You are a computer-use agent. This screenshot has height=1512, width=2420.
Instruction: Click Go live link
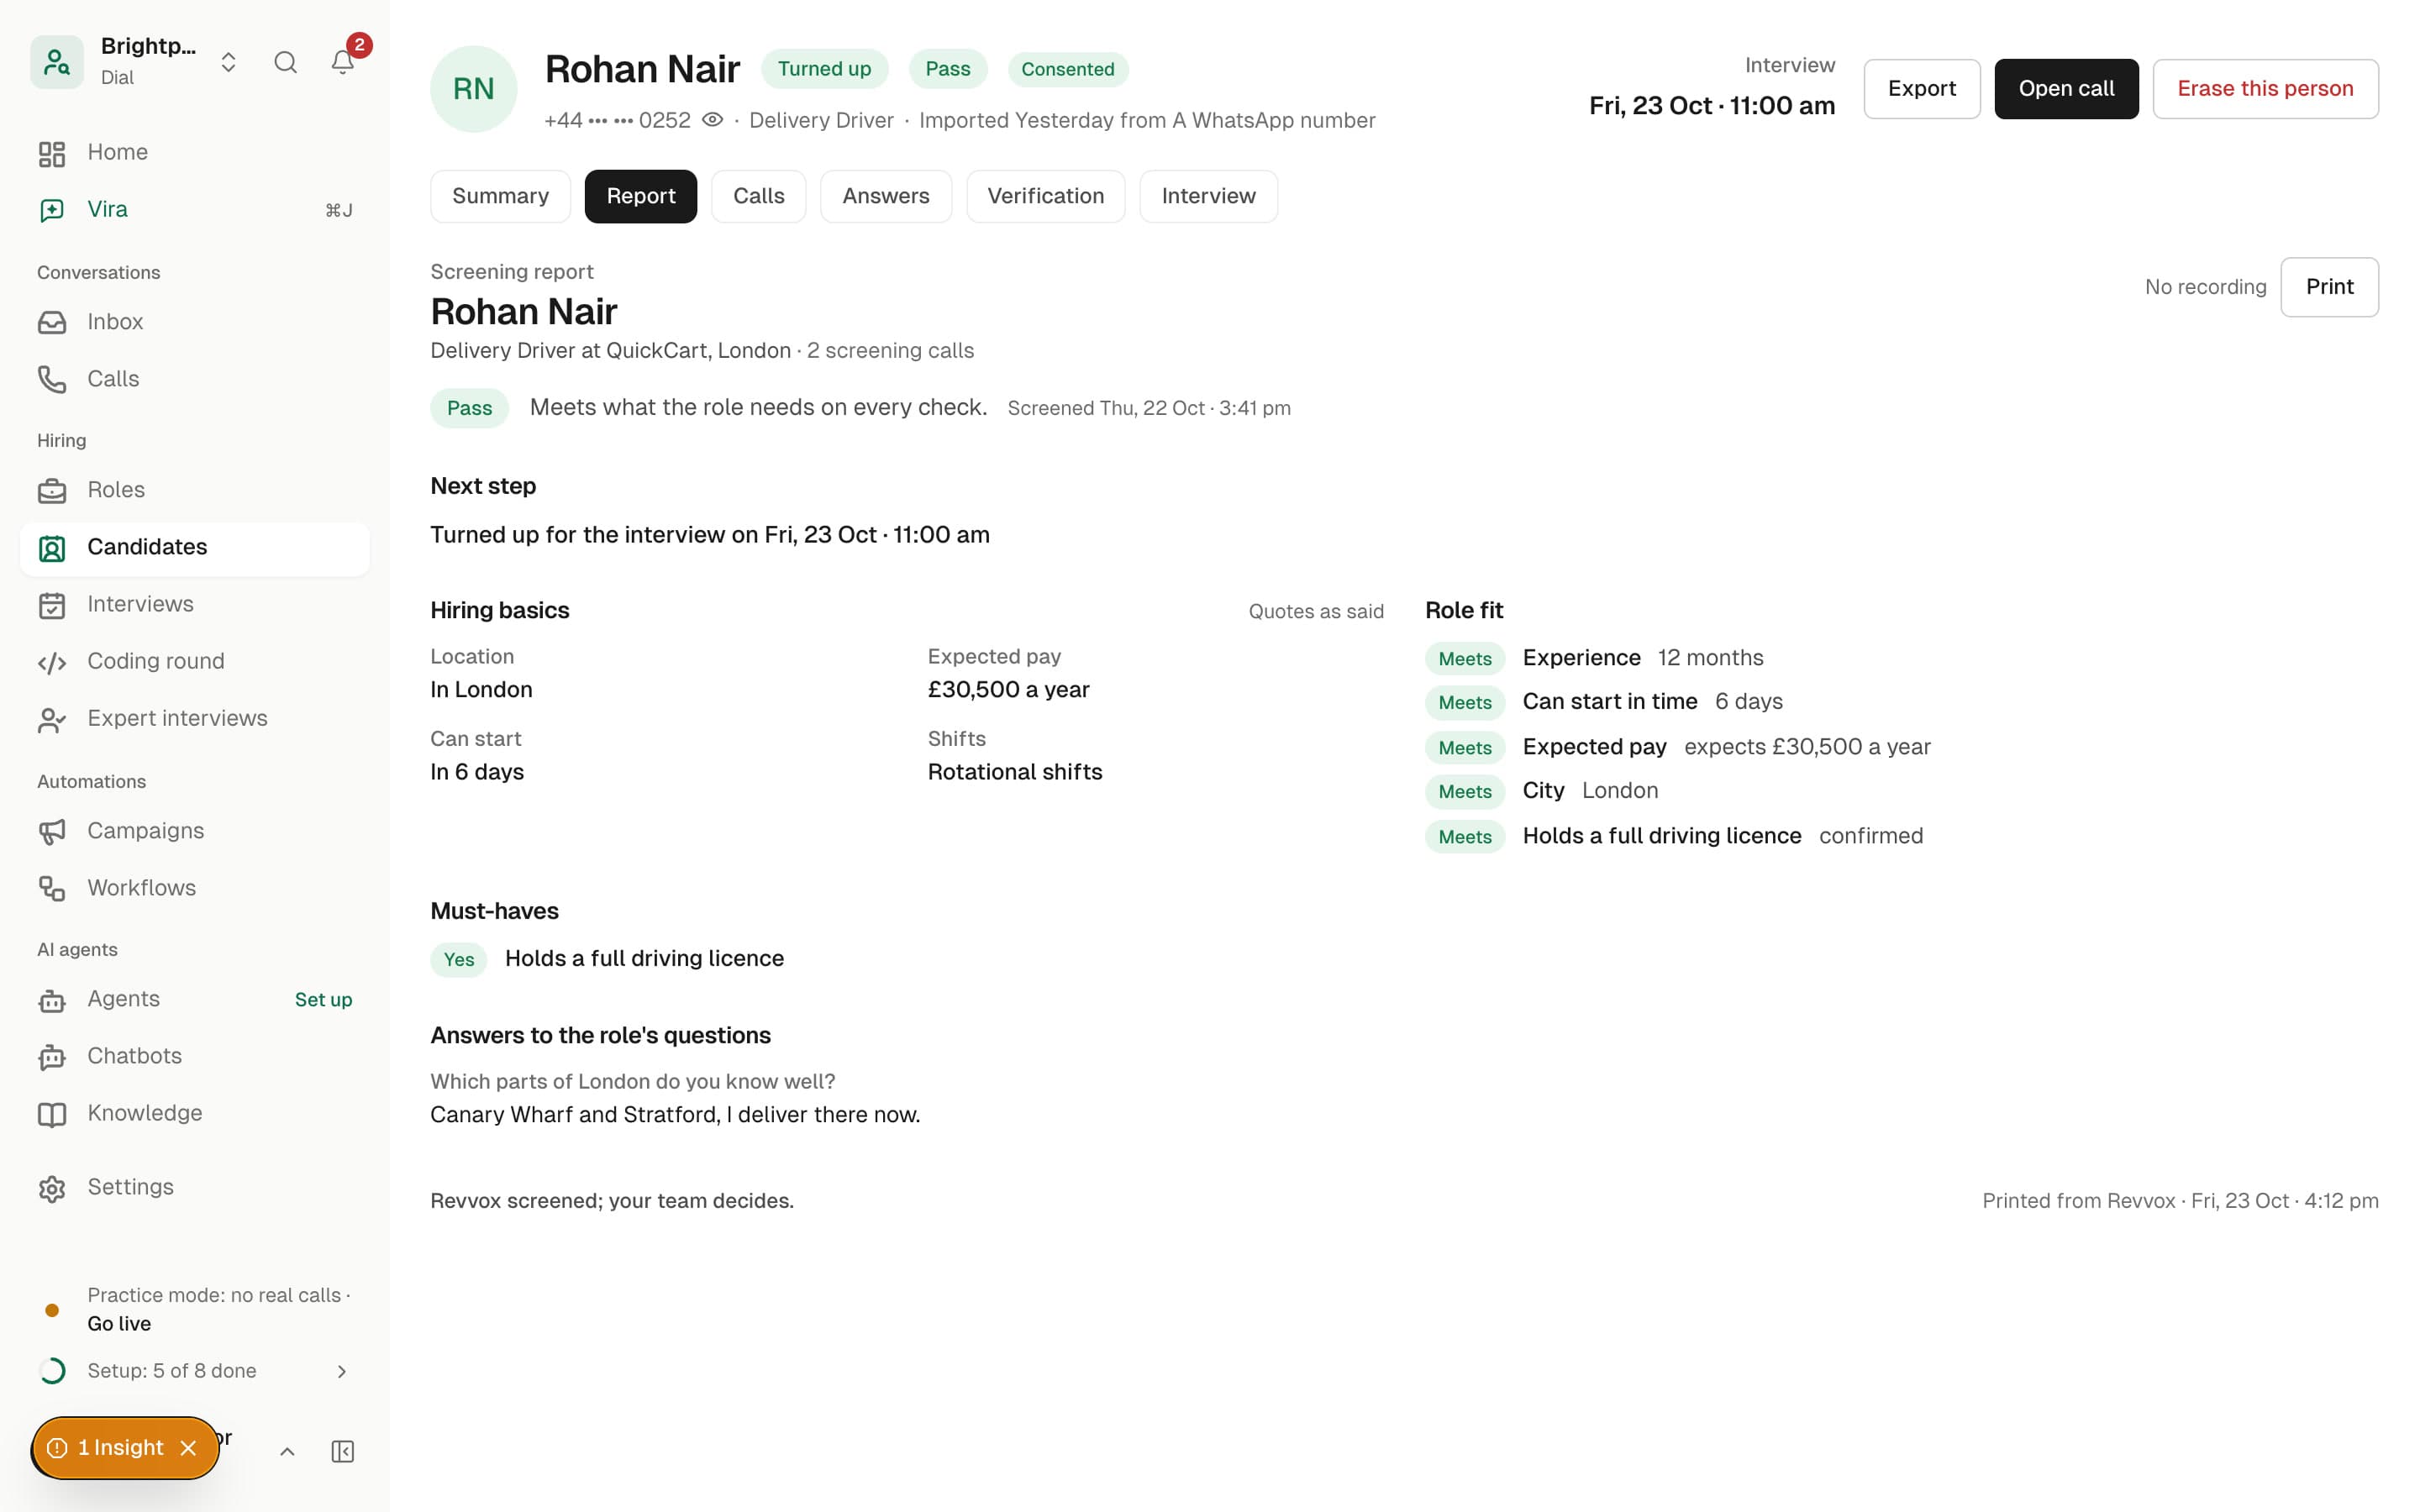point(119,1324)
